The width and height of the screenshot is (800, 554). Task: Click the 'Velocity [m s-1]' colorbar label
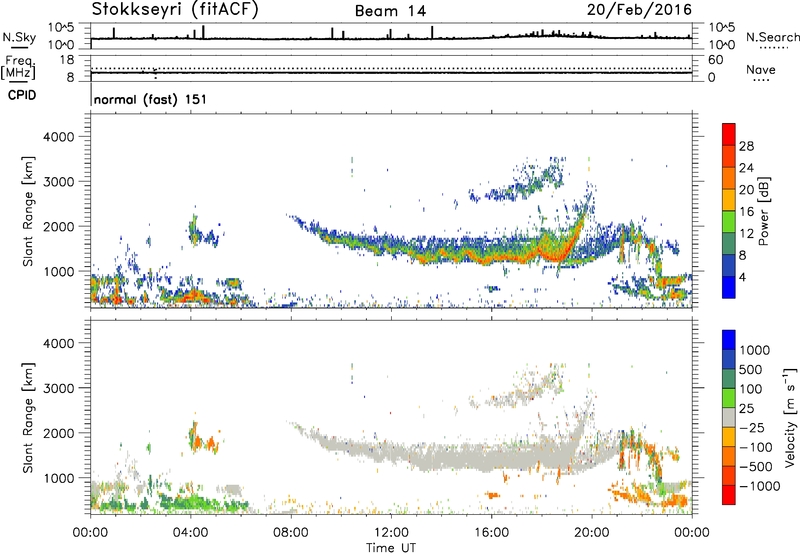pyautogui.click(x=790, y=417)
